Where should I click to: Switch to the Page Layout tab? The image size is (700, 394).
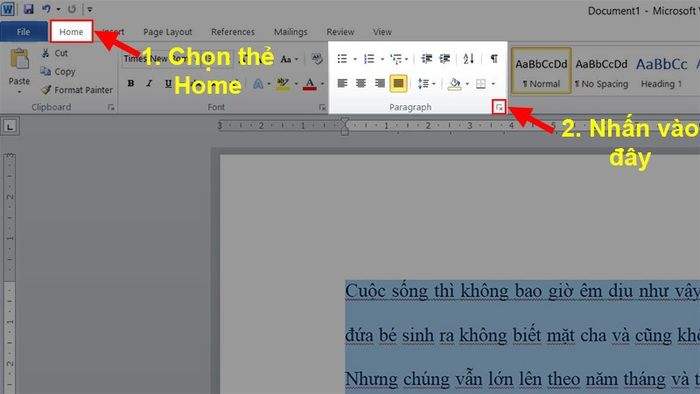pos(167,32)
